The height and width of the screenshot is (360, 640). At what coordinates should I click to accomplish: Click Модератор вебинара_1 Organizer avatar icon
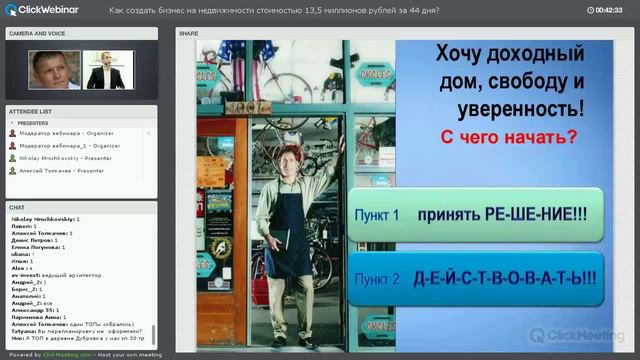13,146
